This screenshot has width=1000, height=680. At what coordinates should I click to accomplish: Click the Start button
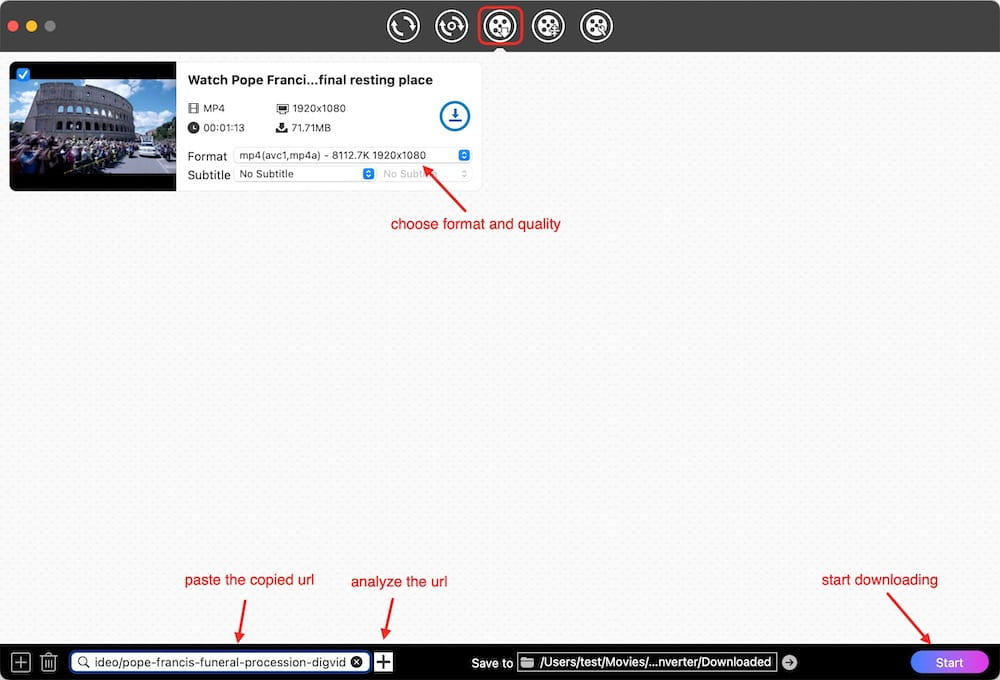pyautogui.click(x=949, y=662)
